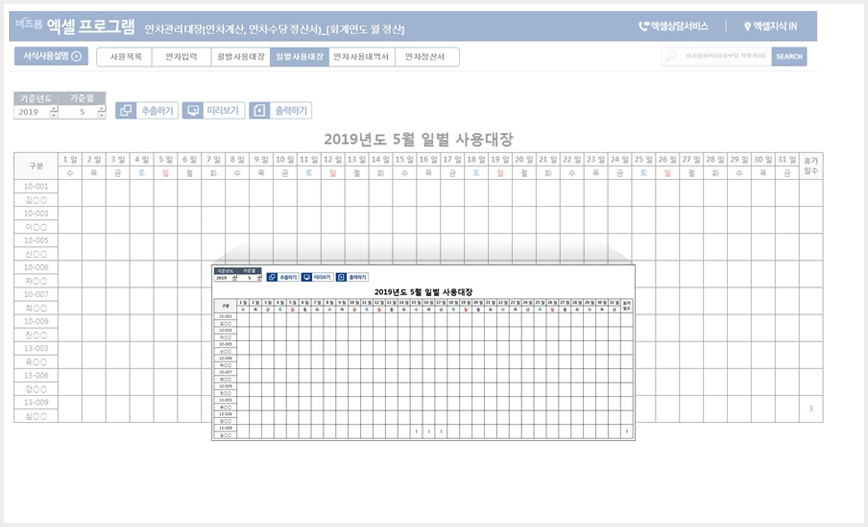Switch to the 사원목록 tab
This screenshot has width=868, height=527.
124,57
